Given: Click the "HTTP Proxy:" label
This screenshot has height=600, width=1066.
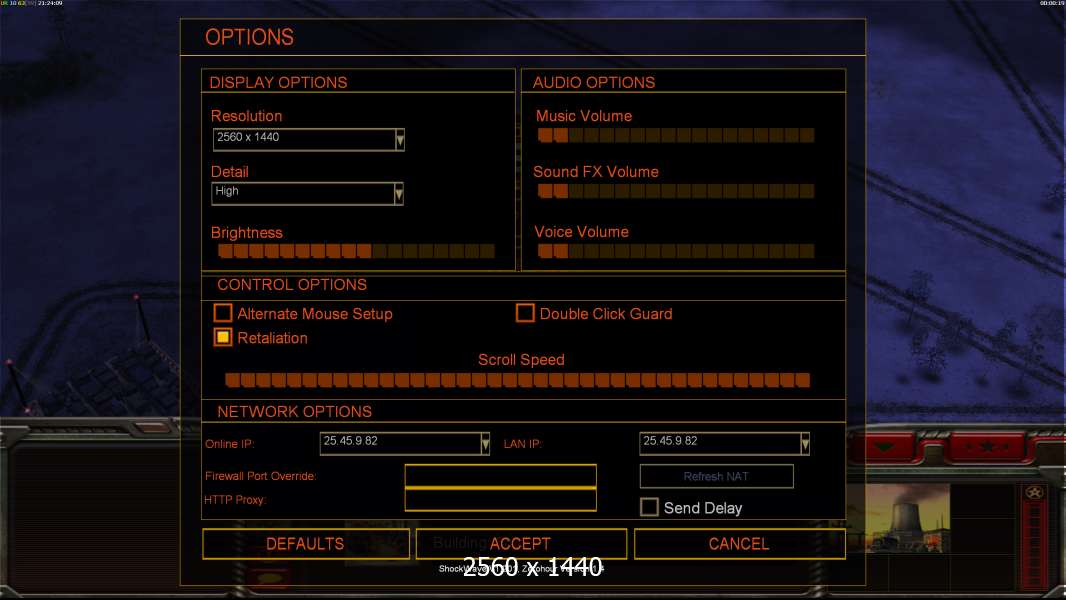Looking at the screenshot, I should coord(235,499).
